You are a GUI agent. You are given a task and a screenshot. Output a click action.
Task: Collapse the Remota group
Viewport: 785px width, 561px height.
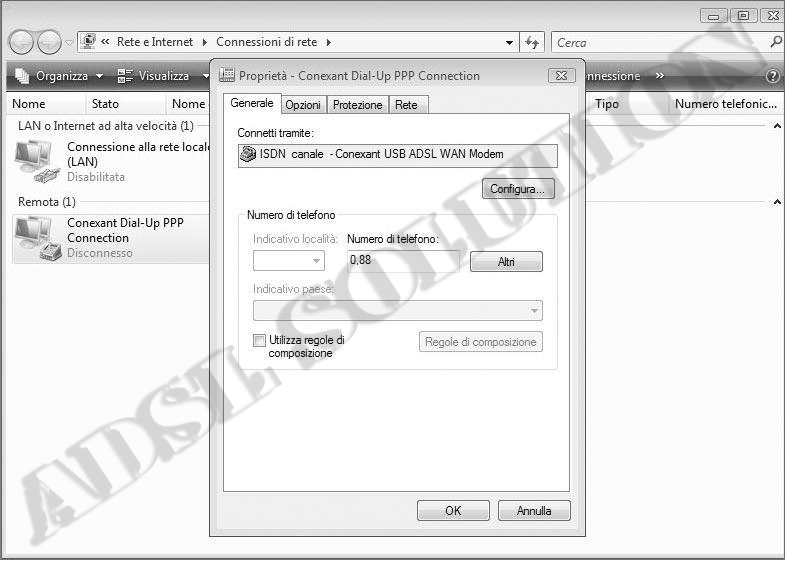[778, 202]
